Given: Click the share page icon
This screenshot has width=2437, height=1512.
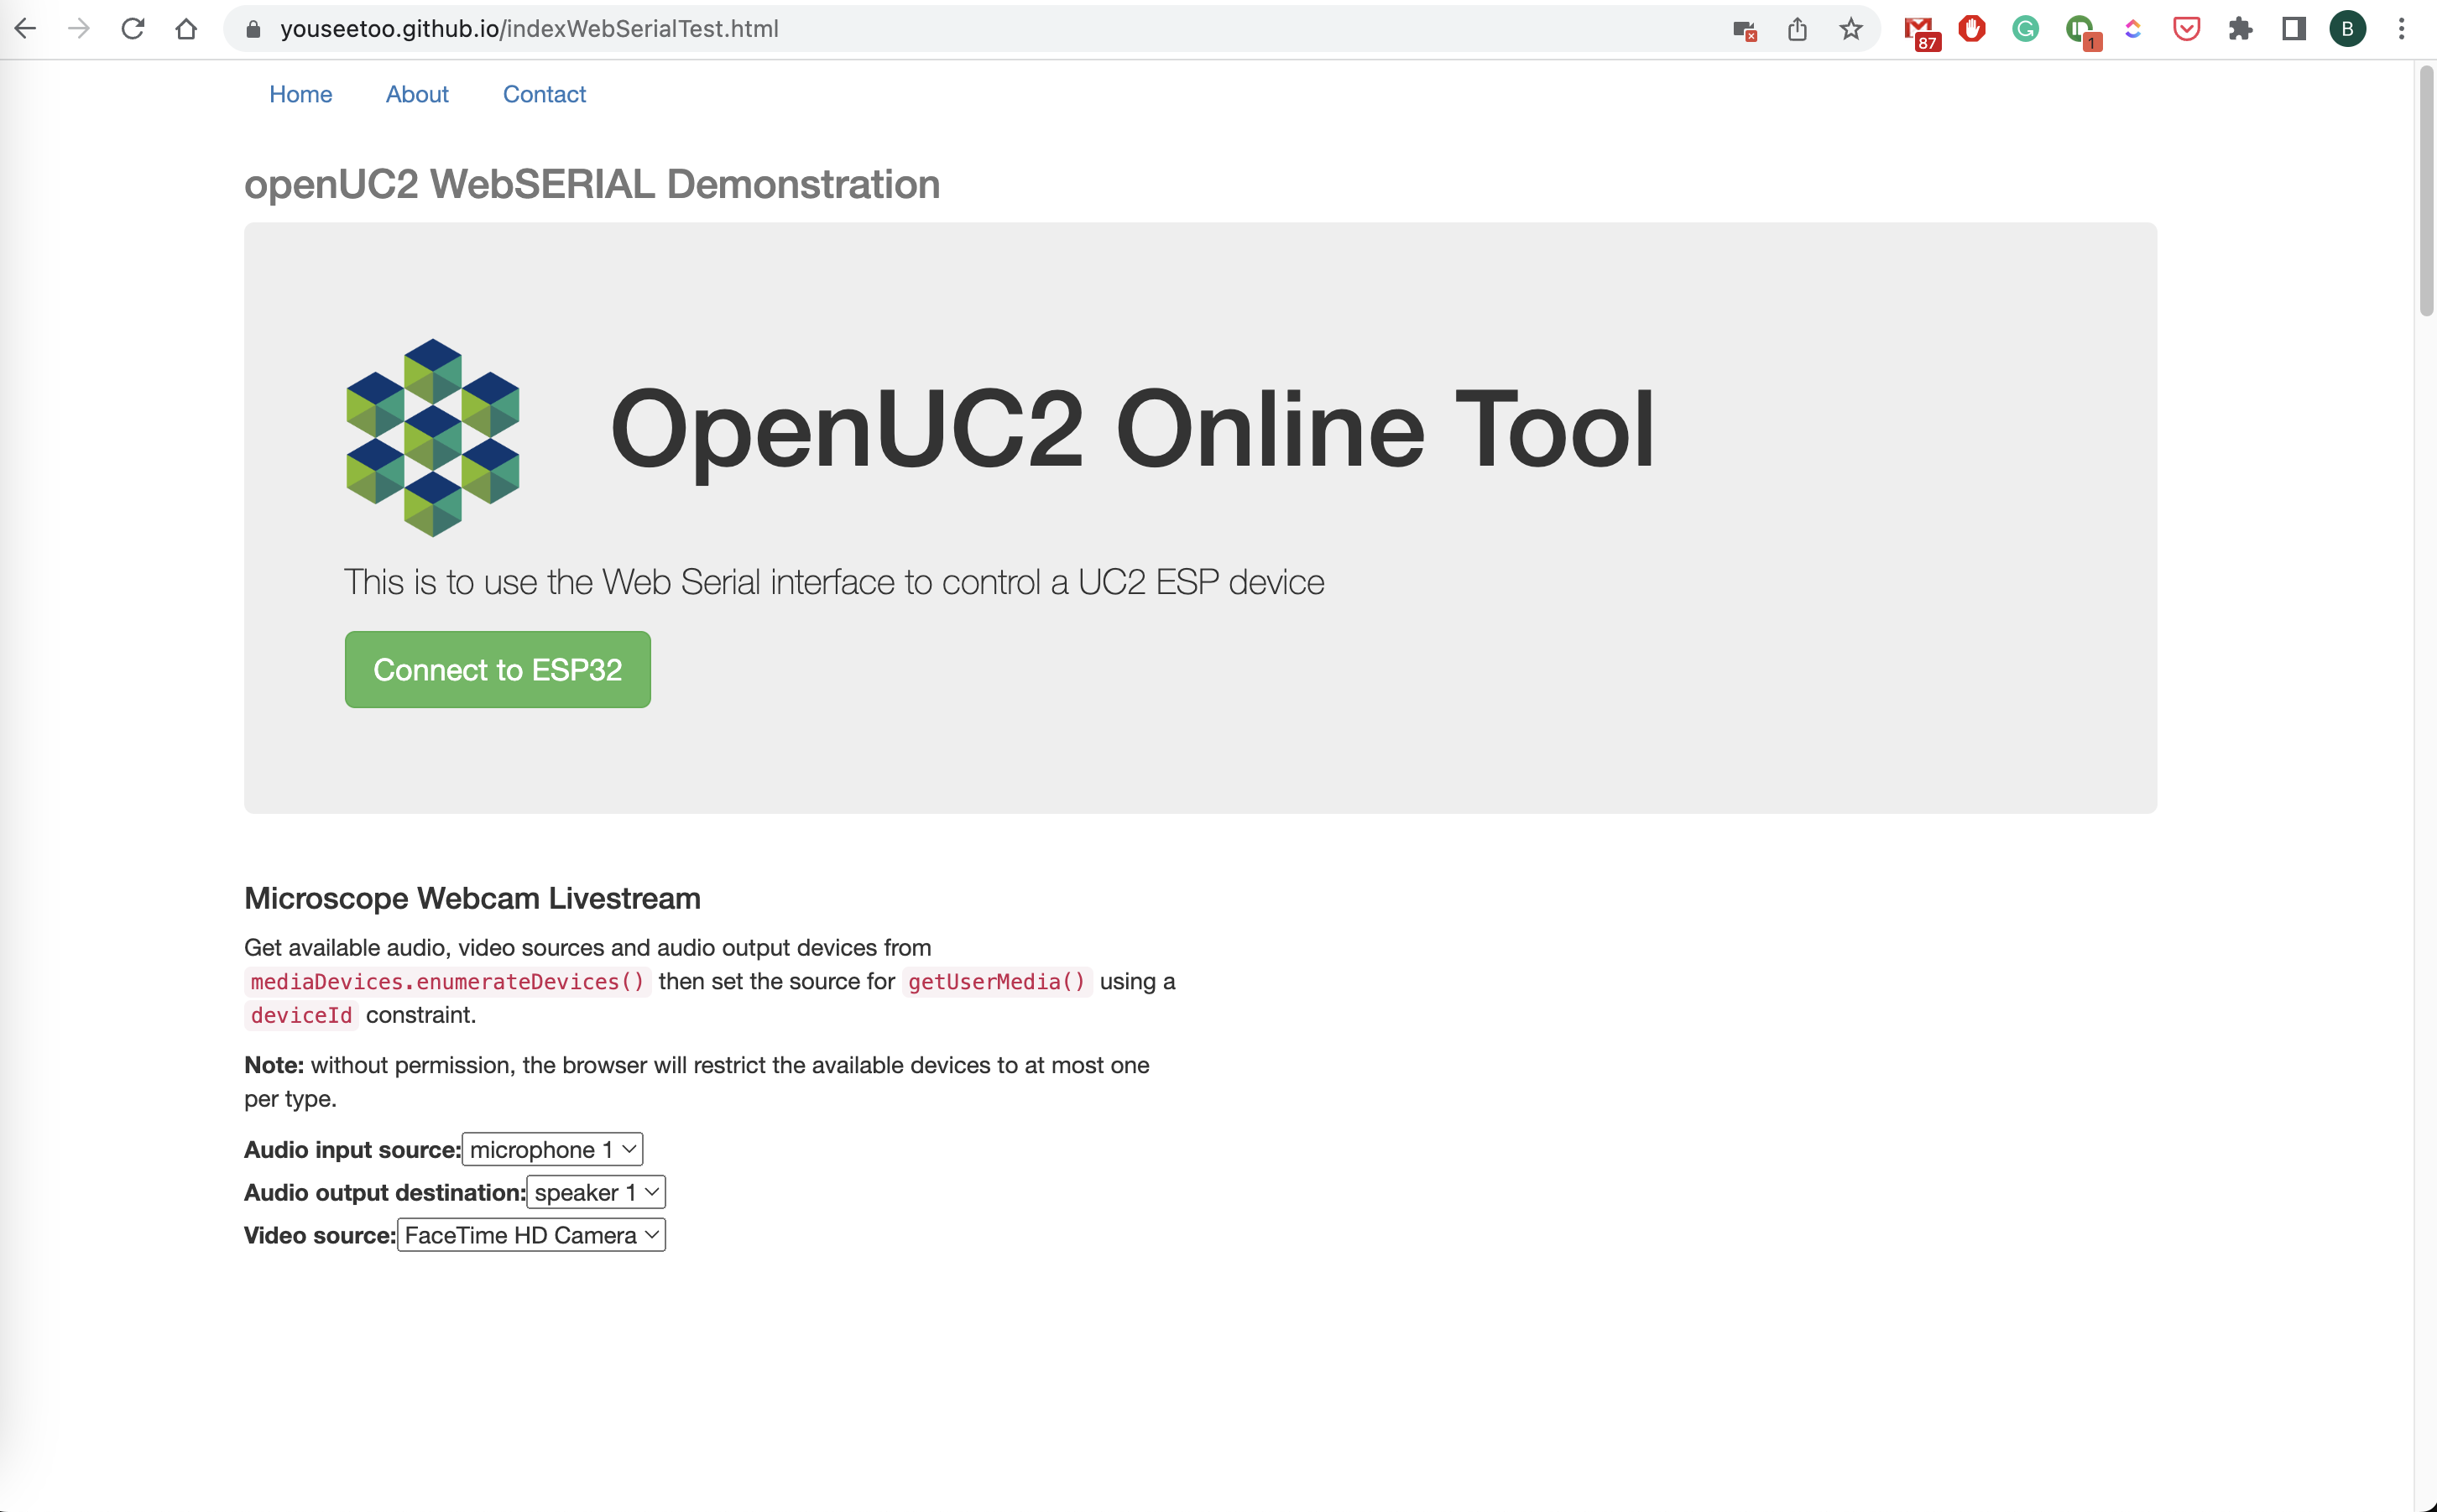Looking at the screenshot, I should (1797, 29).
